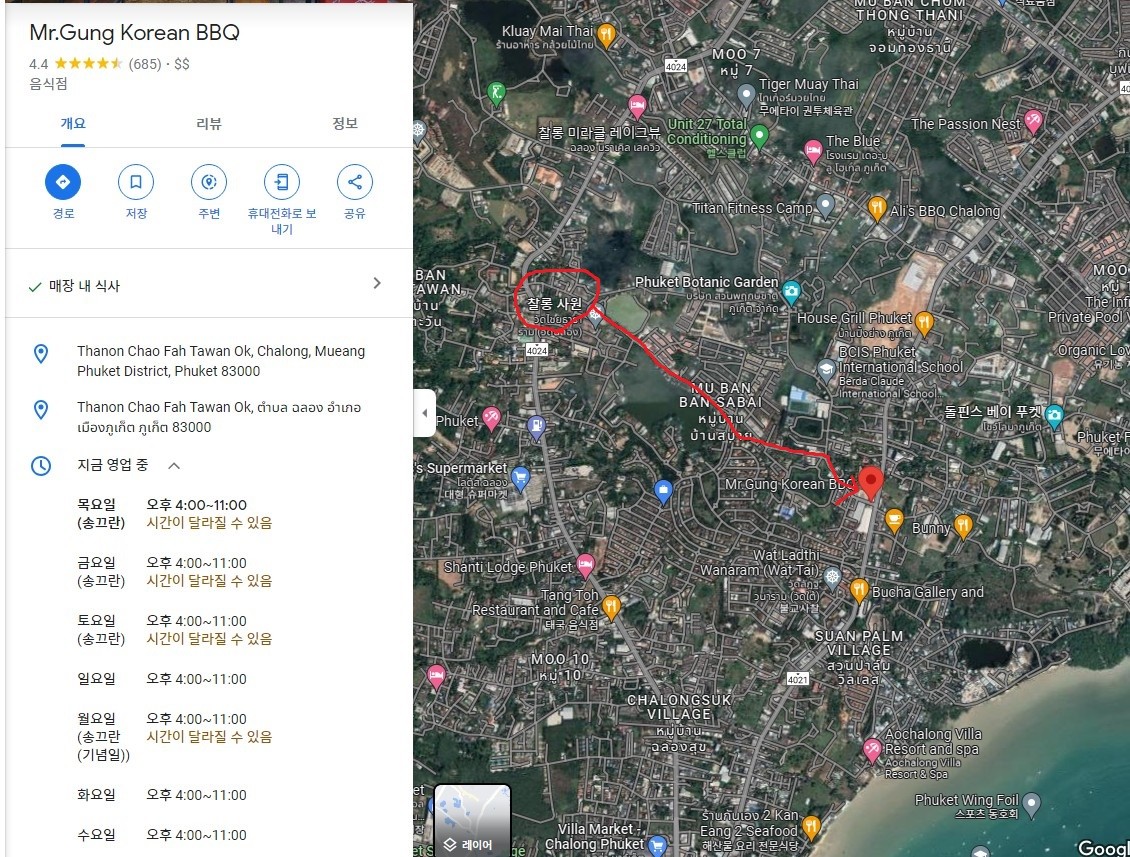Viewport: 1130px width, 857px height.
Task: Save the place with 저장 icon
Action: (135, 182)
